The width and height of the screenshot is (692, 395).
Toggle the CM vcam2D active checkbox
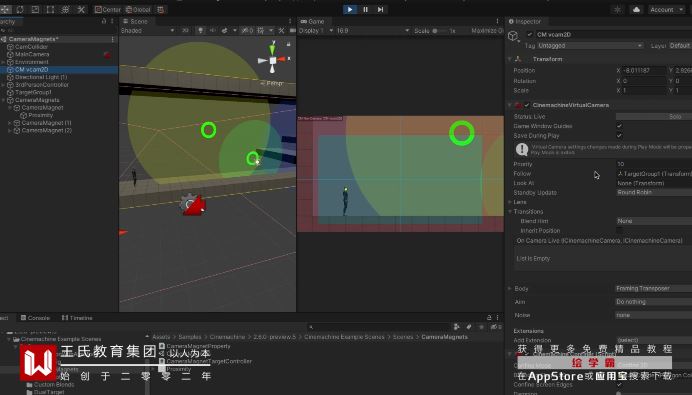[x=530, y=34]
